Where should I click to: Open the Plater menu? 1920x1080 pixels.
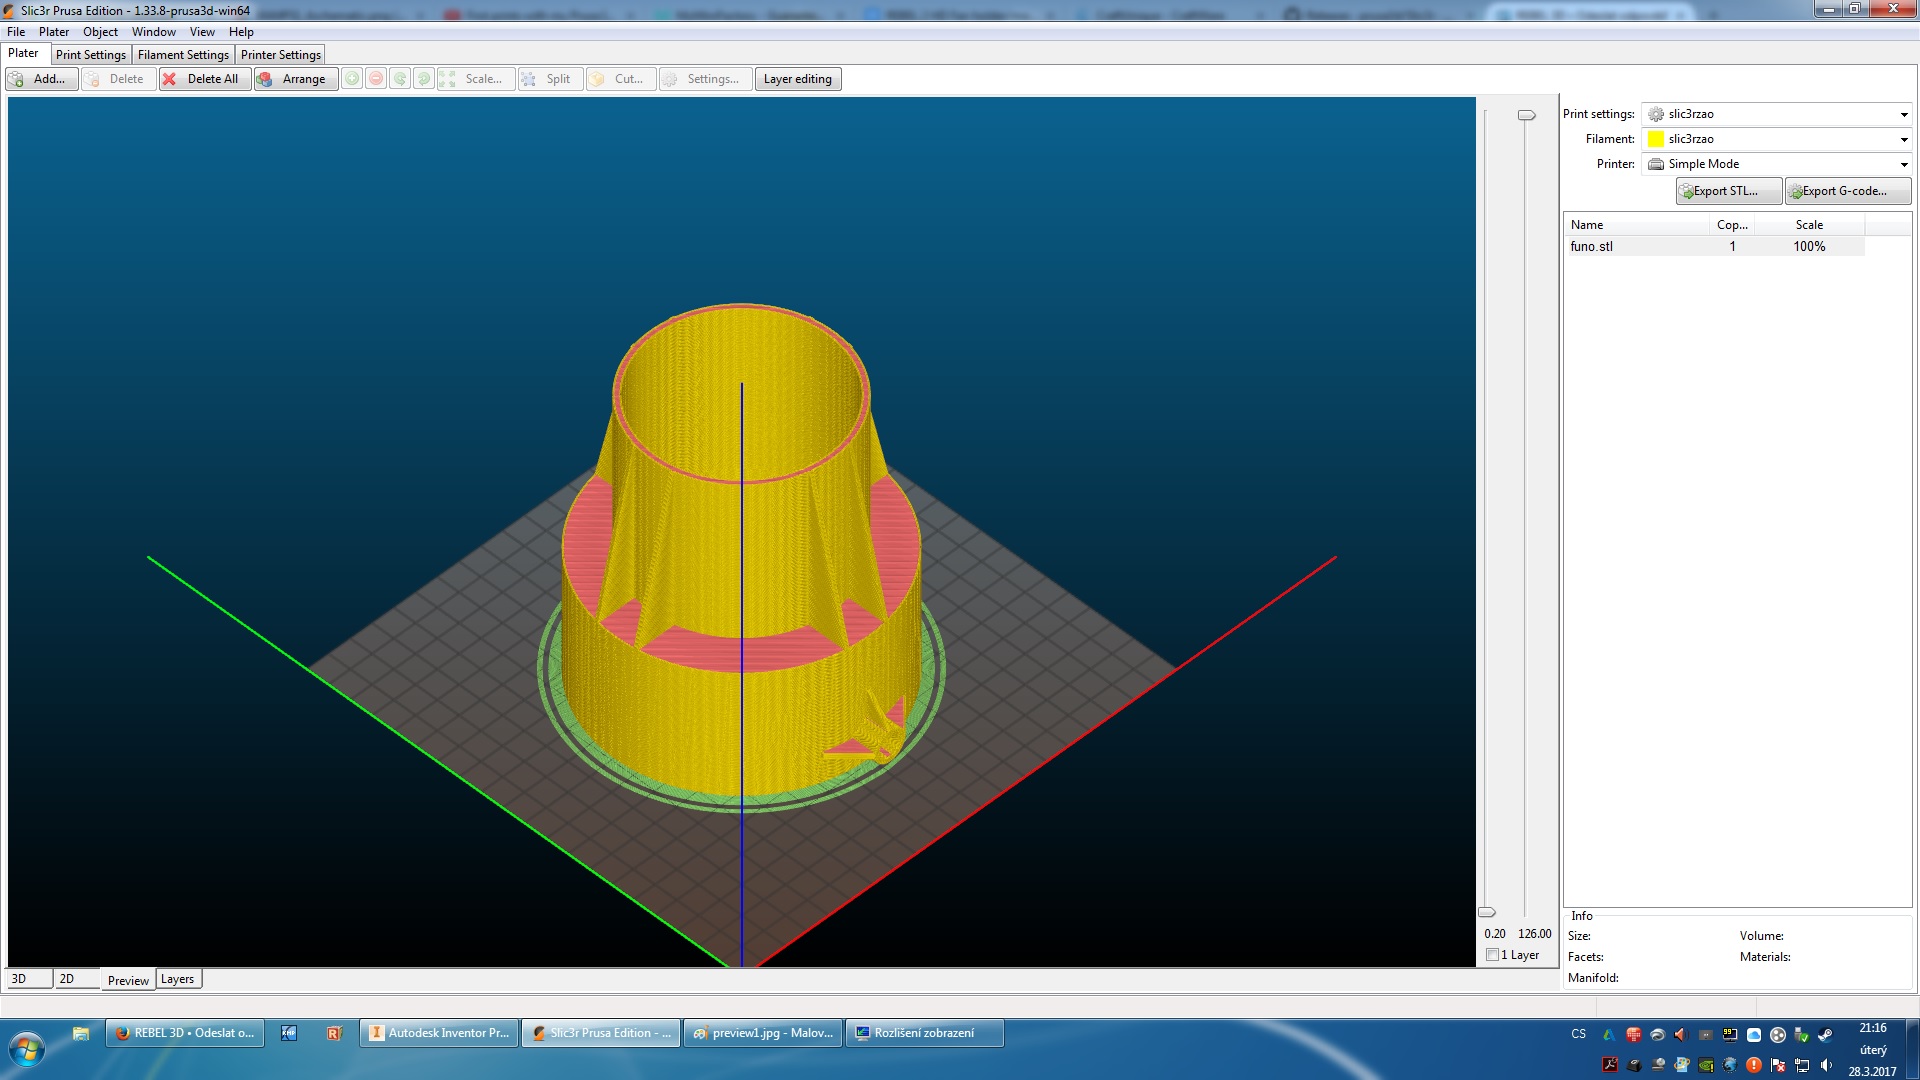(54, 32)
